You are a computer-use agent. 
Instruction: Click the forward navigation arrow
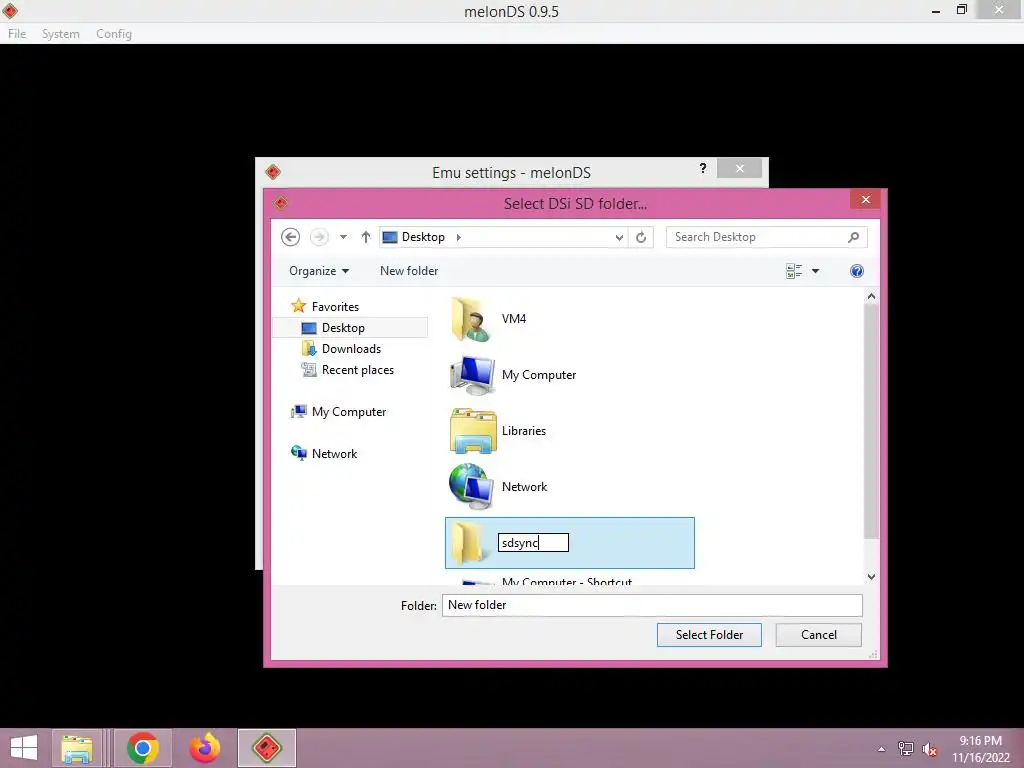[x=319, y=237]
